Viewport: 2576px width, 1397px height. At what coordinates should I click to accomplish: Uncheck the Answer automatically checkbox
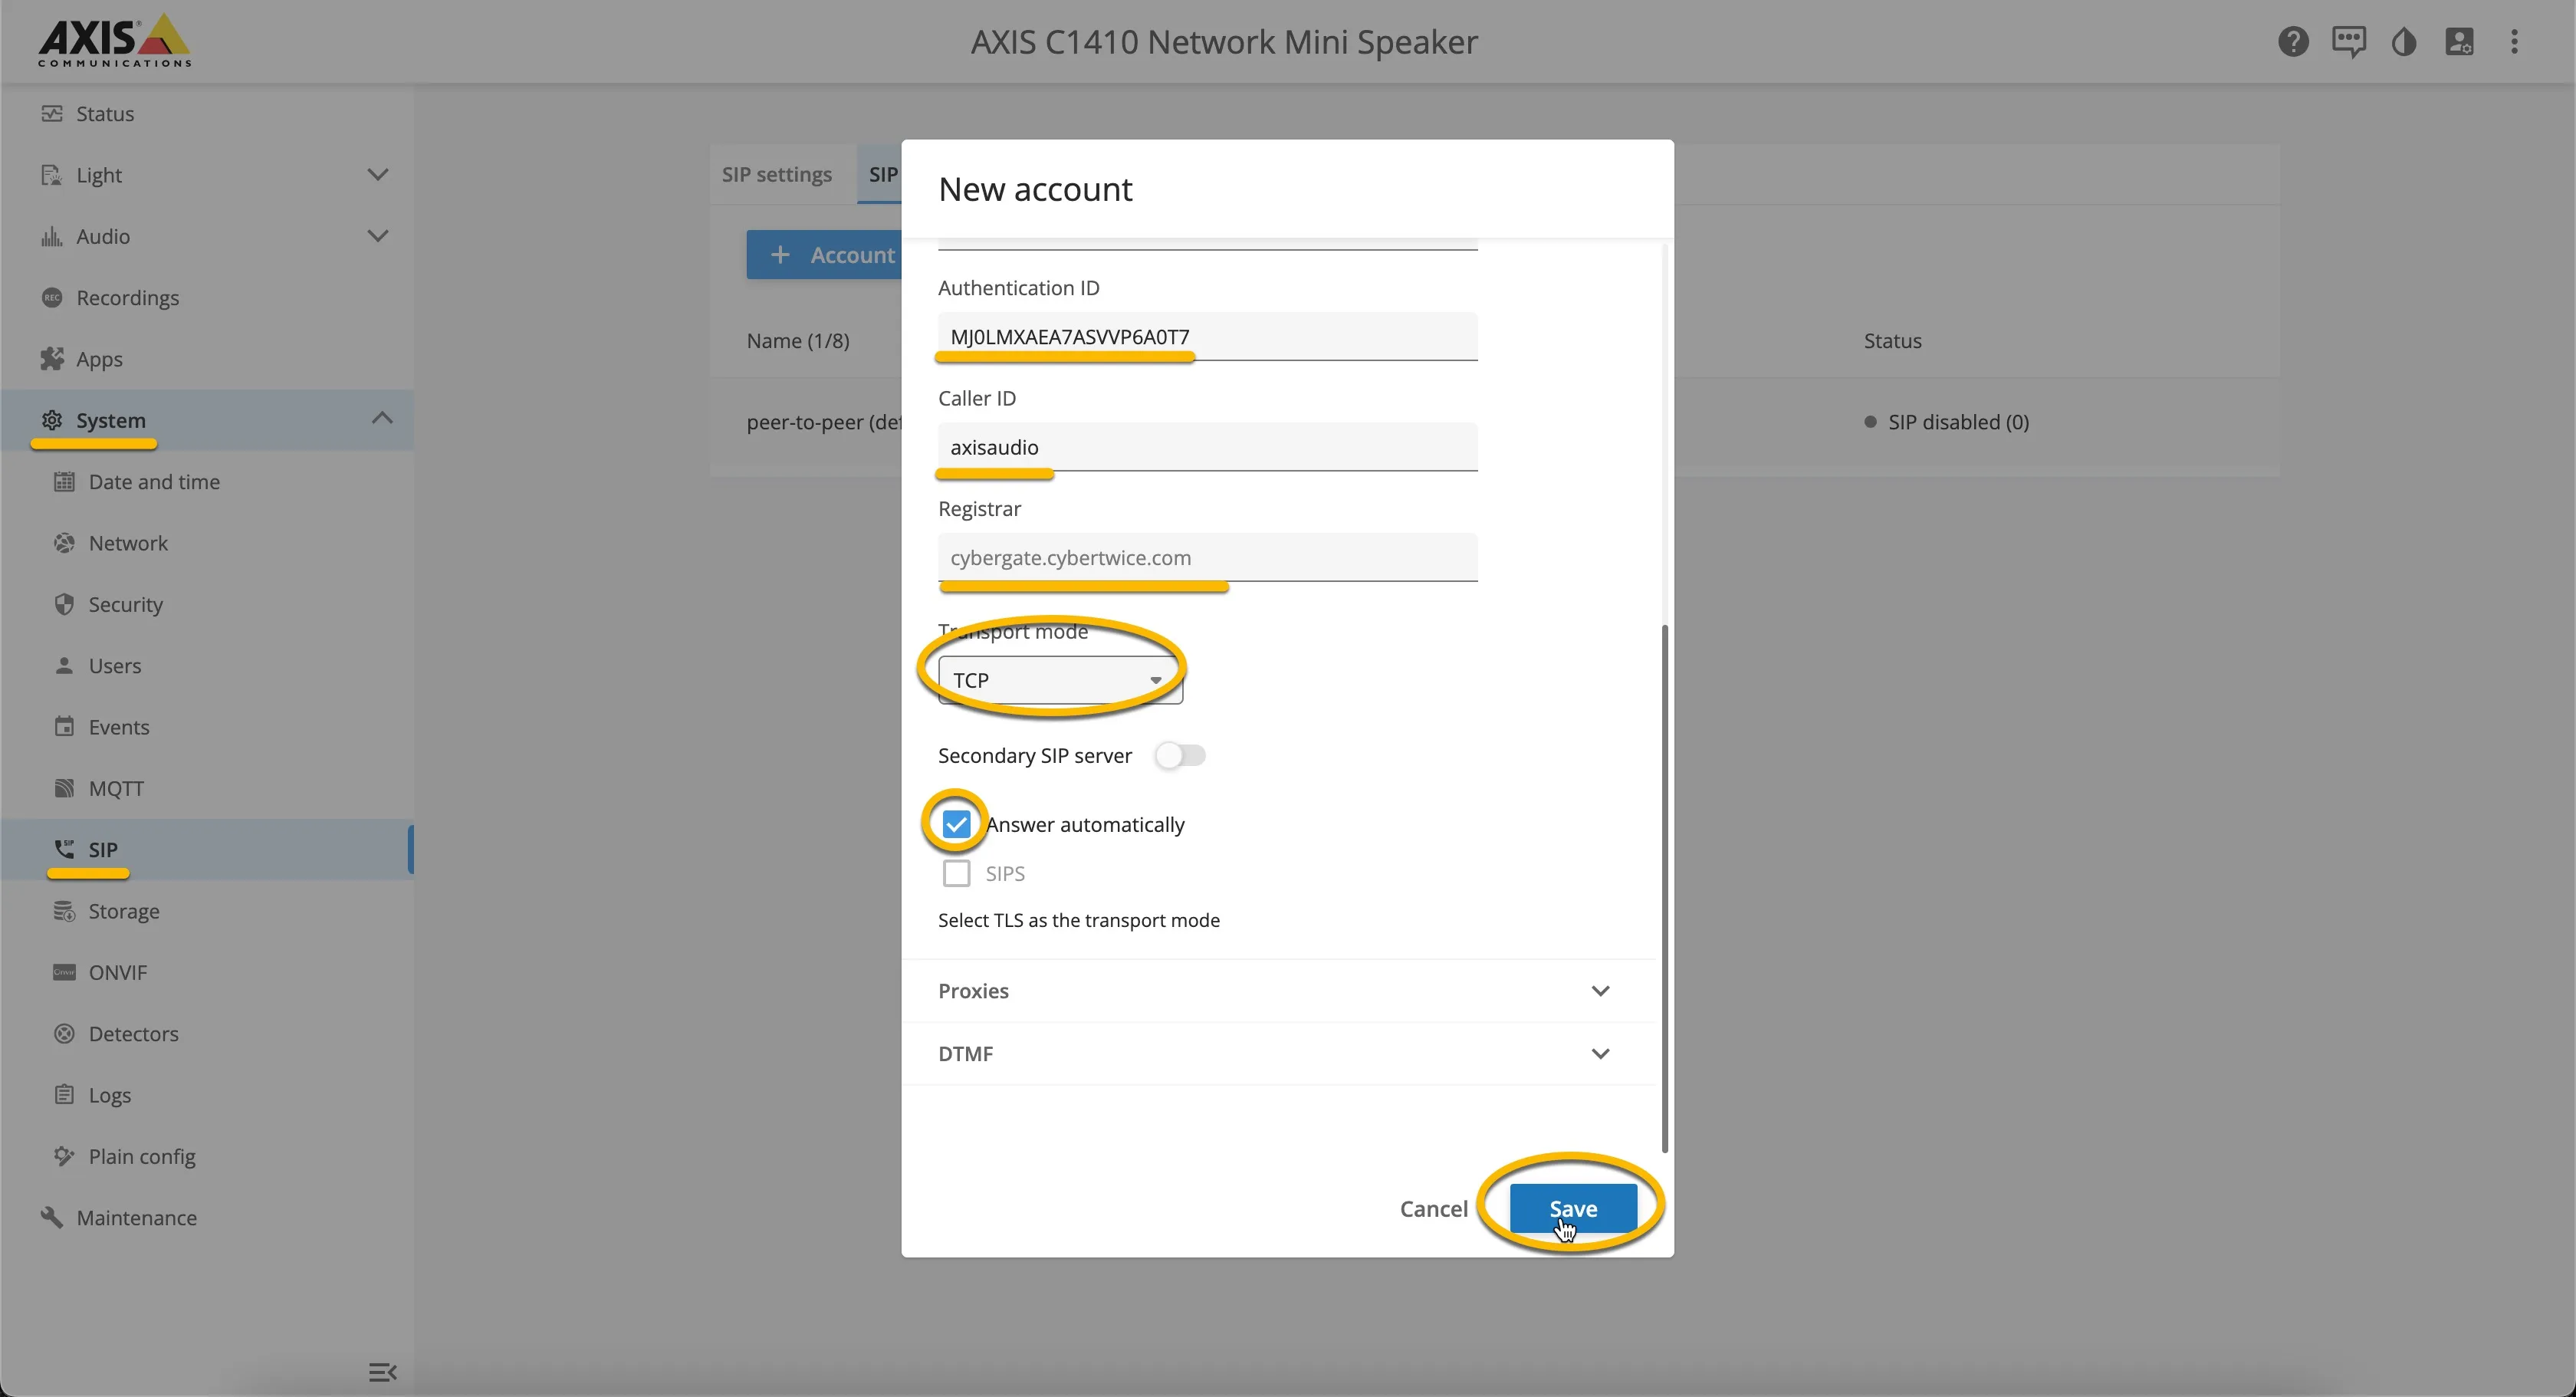pos(956,824)
